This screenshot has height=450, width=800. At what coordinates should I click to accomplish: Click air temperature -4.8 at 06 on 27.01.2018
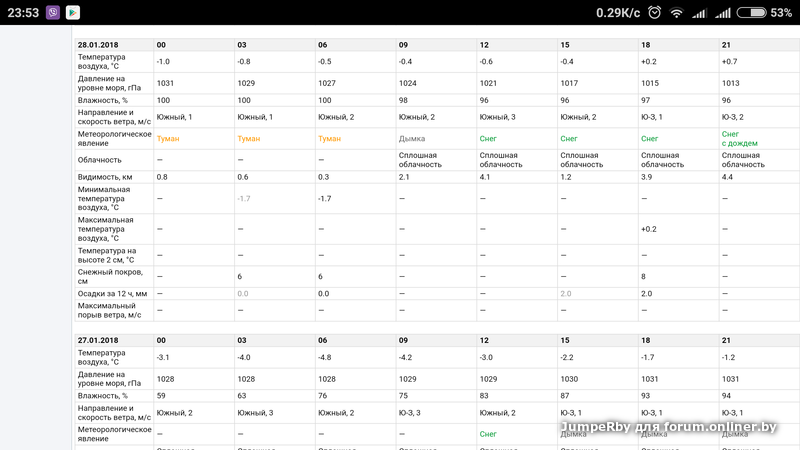click(324, 358)
